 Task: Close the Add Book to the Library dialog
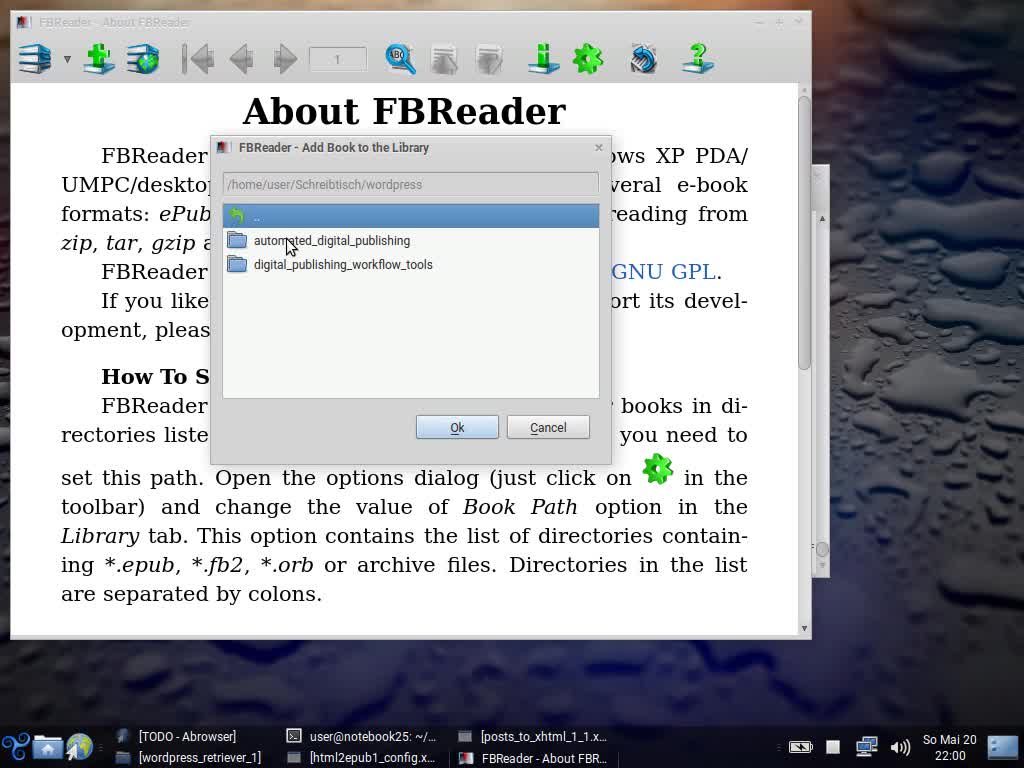[x=599, y=148]
